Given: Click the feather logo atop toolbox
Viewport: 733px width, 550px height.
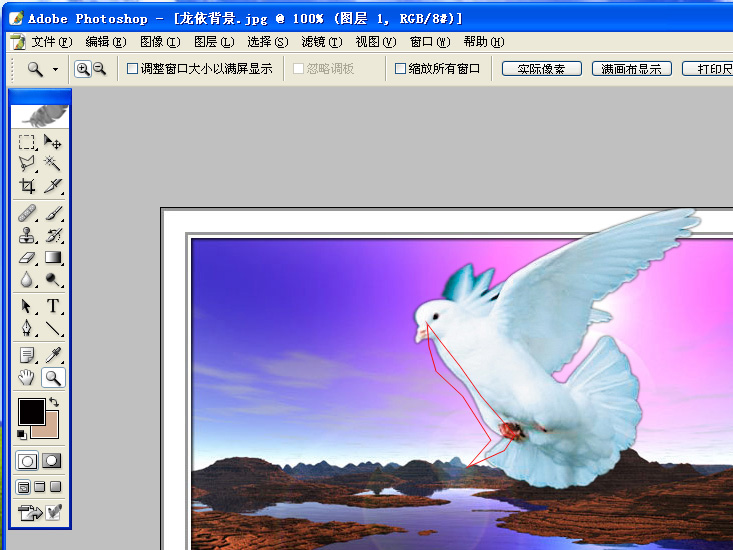Looking at the screenshot, I should click(40, 116).
